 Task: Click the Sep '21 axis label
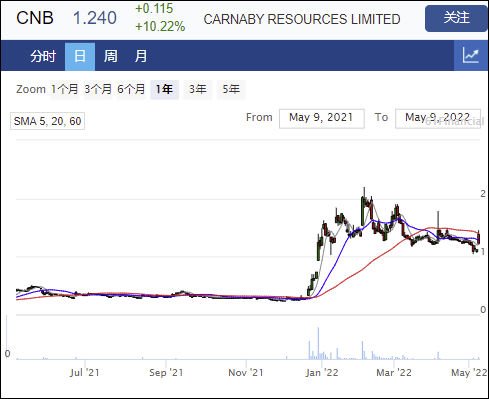(166, 372)
